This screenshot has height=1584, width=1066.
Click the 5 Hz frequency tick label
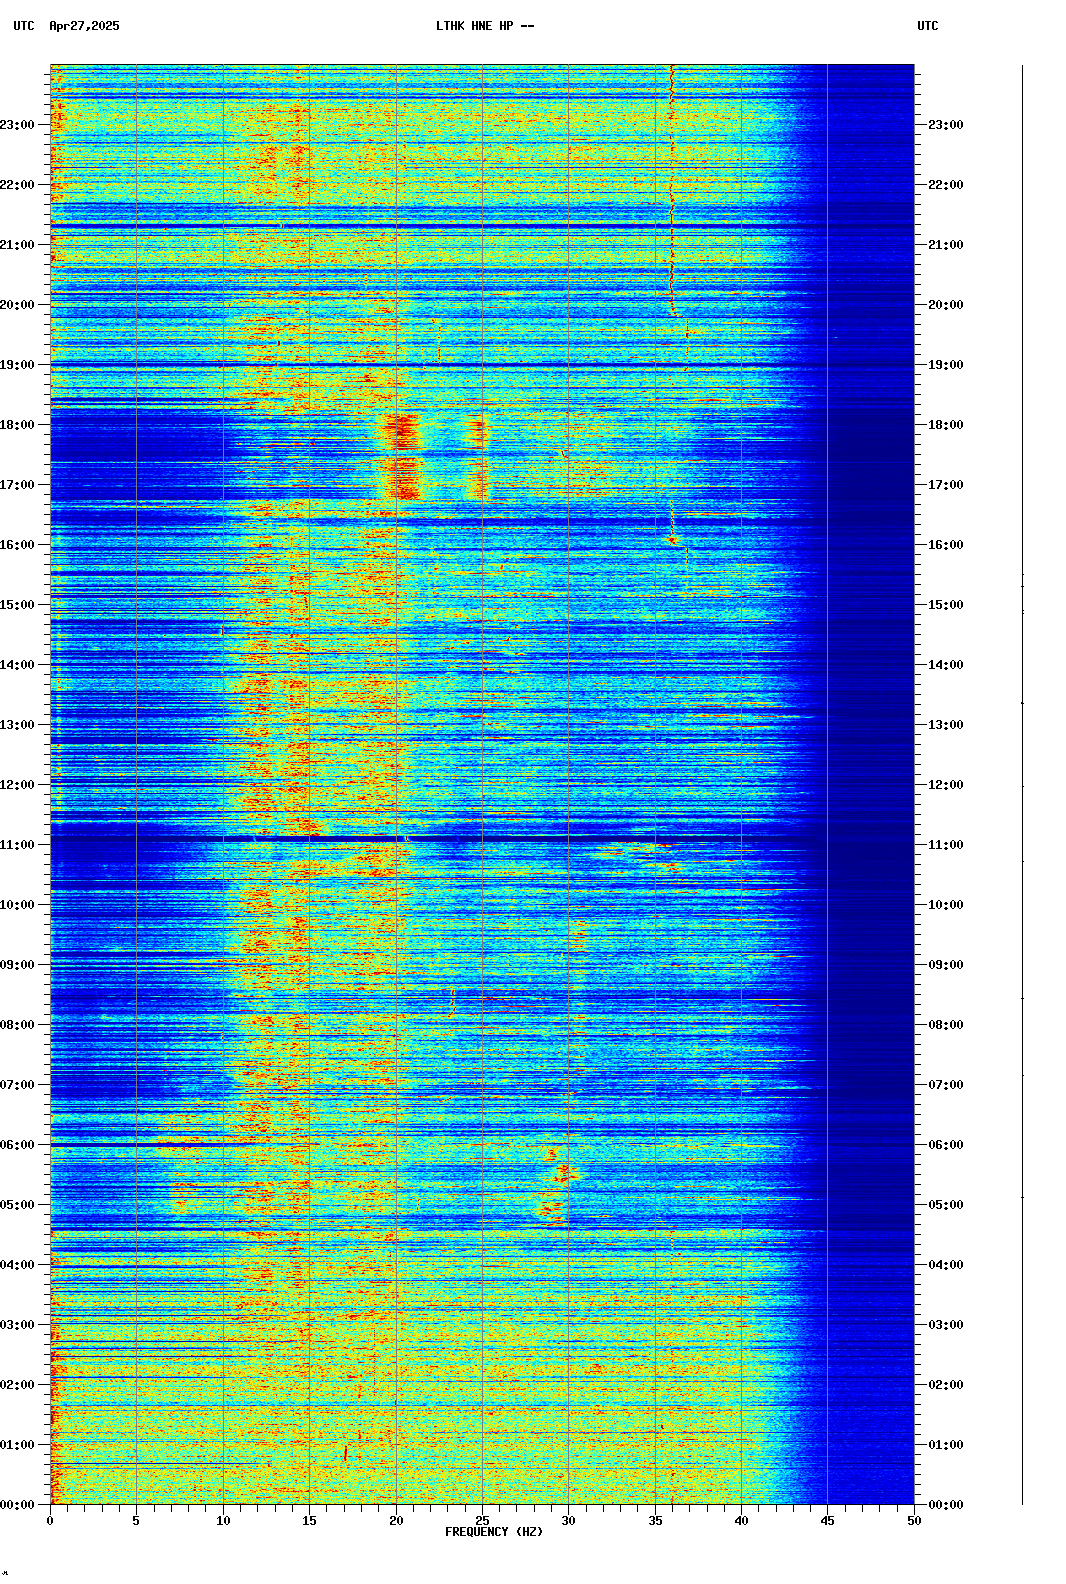[x=136, y=1521]
